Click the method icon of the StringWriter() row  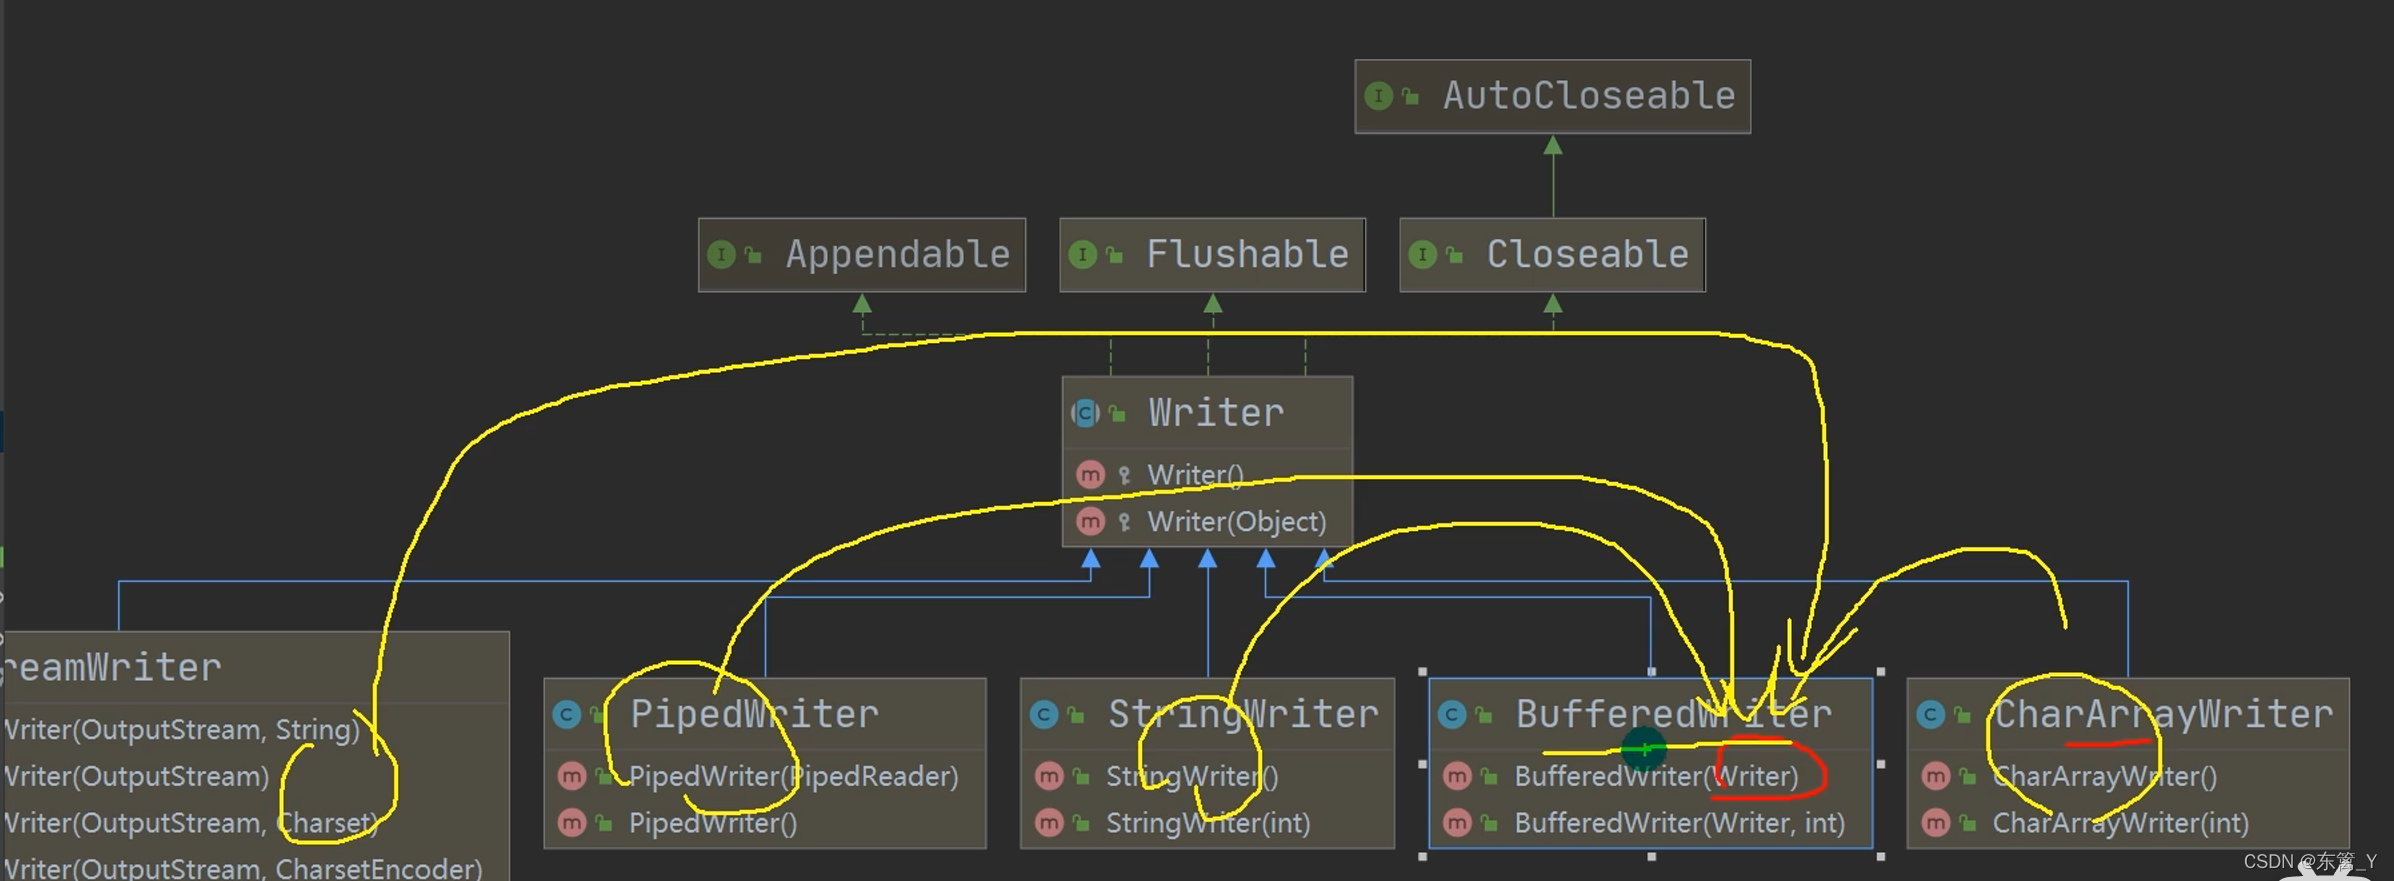coord(1049,776)
